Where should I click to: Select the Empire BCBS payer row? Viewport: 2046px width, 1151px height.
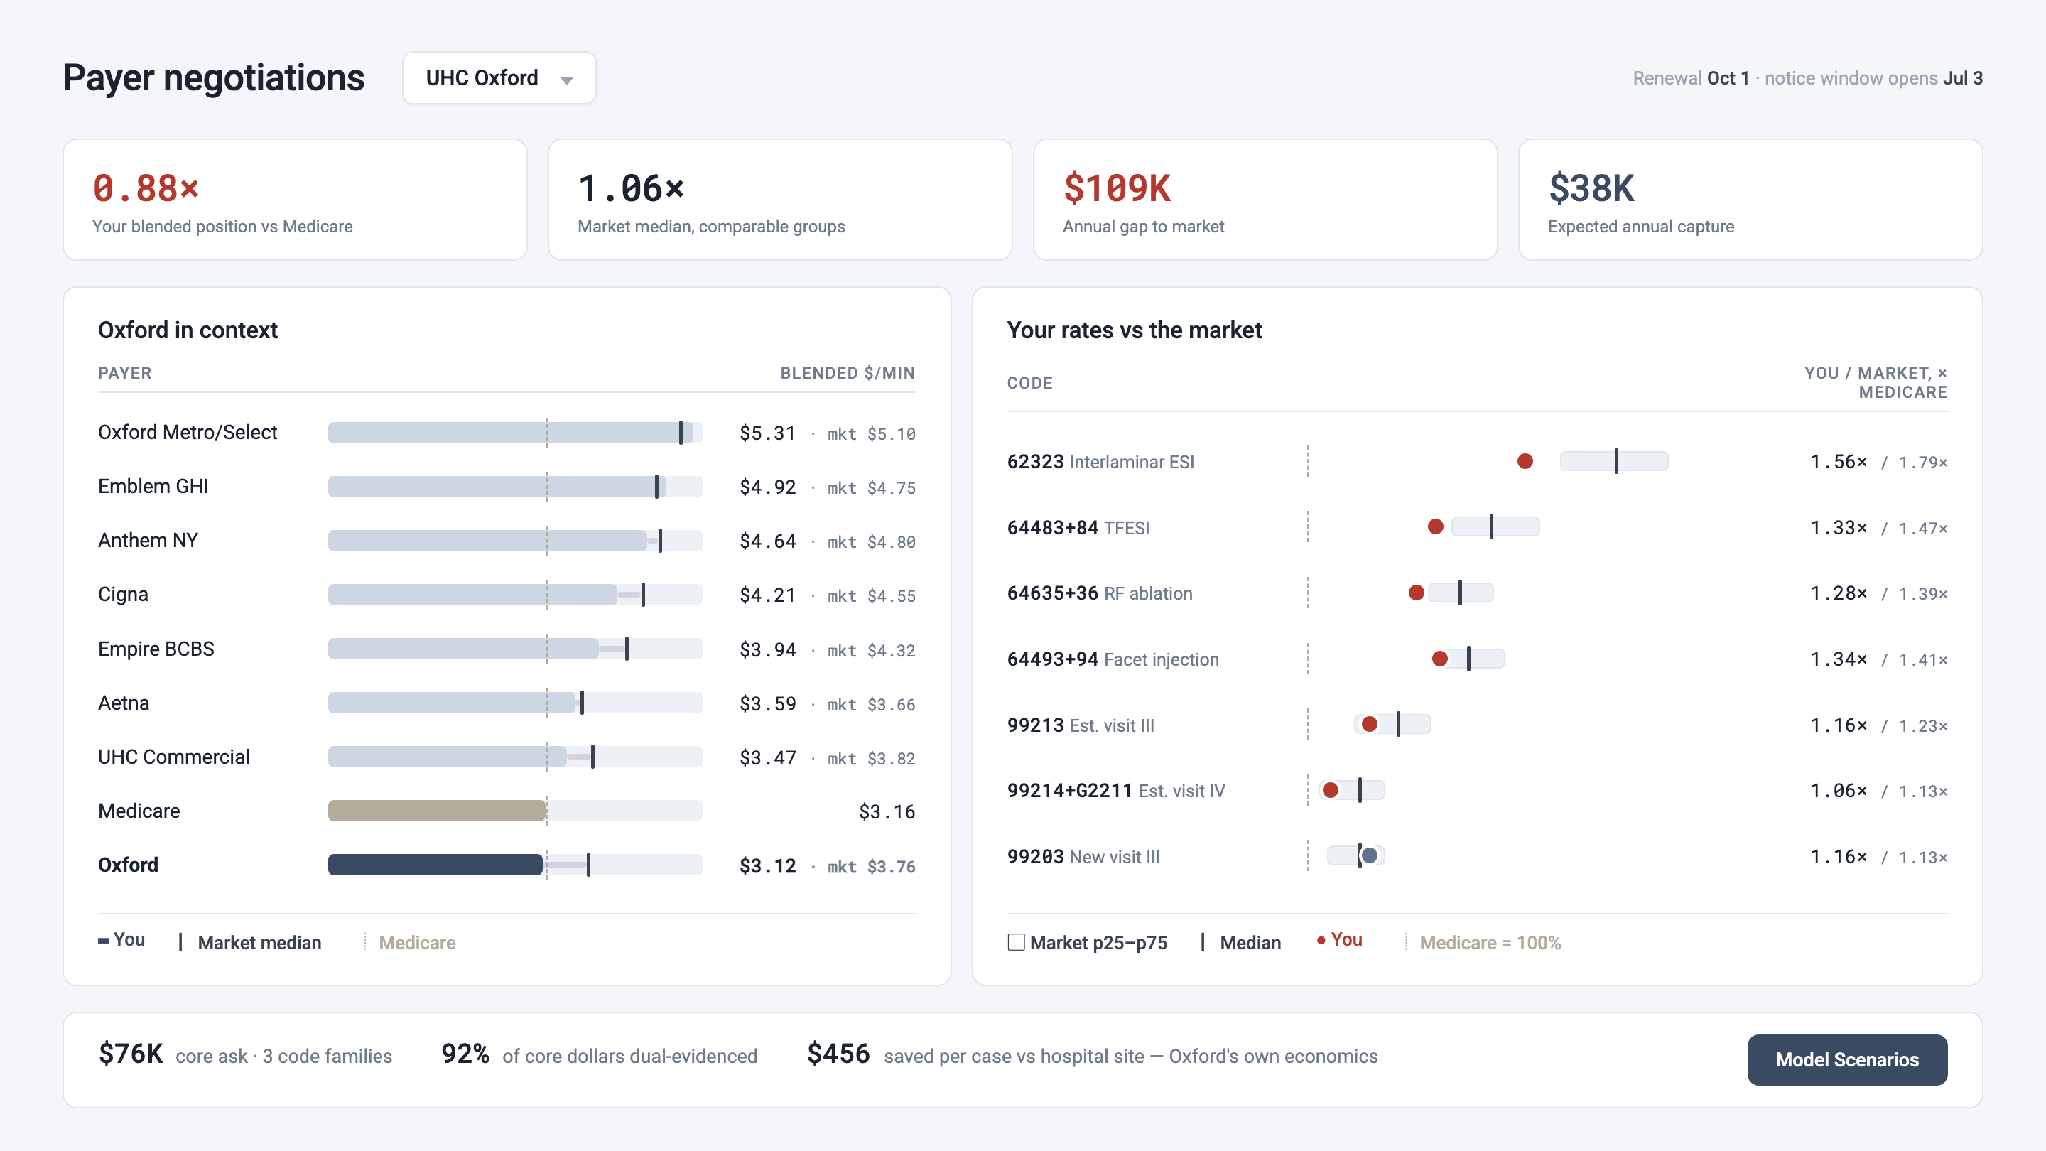point(507,649)
